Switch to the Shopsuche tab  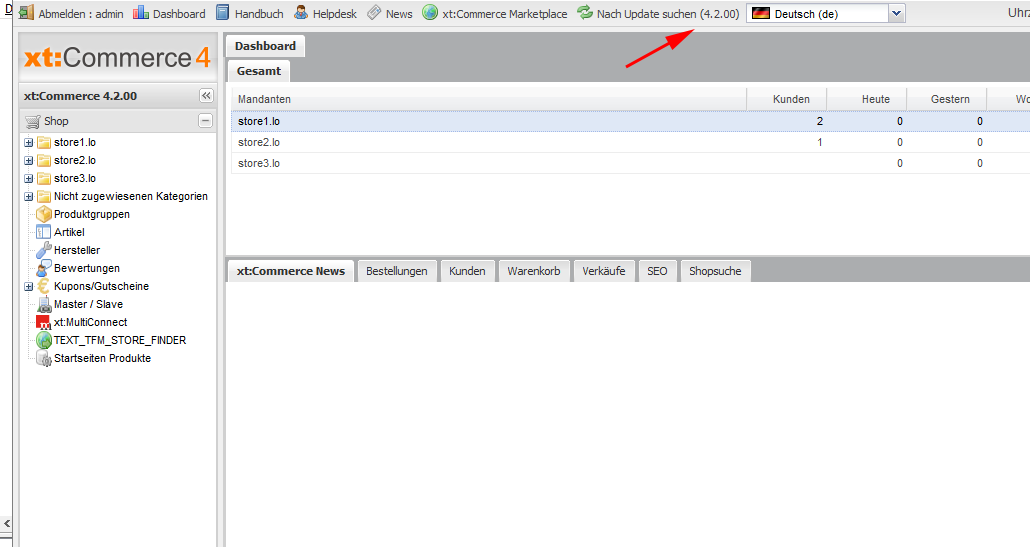coord(715,271)
